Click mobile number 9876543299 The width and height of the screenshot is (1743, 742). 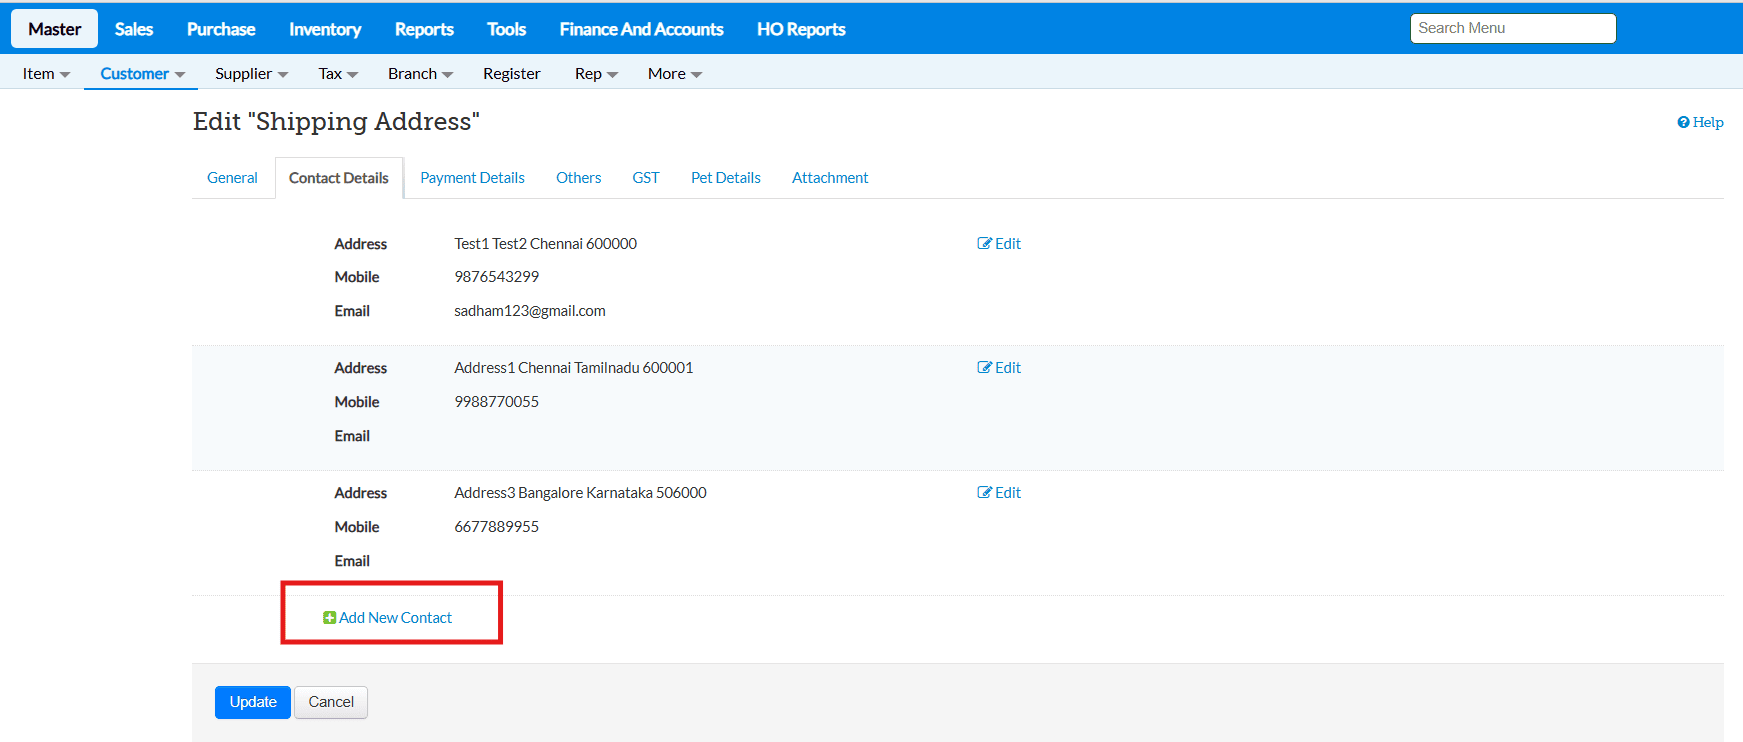[497, 277]
